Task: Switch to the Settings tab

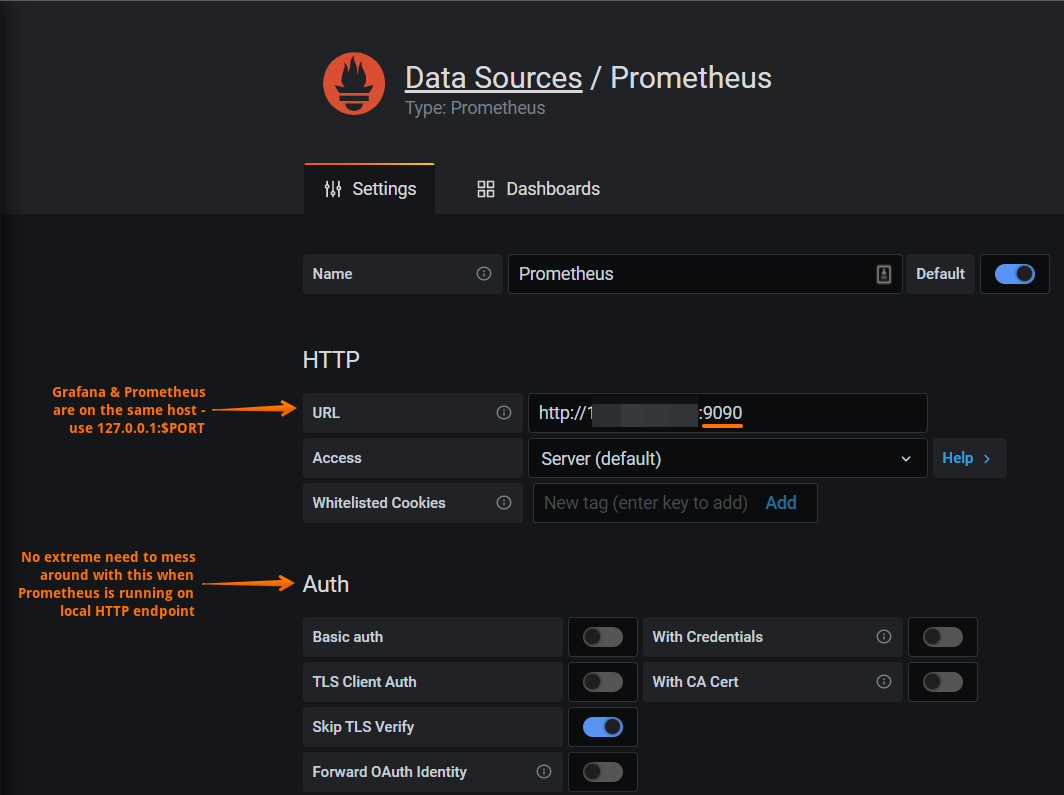Action: pos(369,189)
